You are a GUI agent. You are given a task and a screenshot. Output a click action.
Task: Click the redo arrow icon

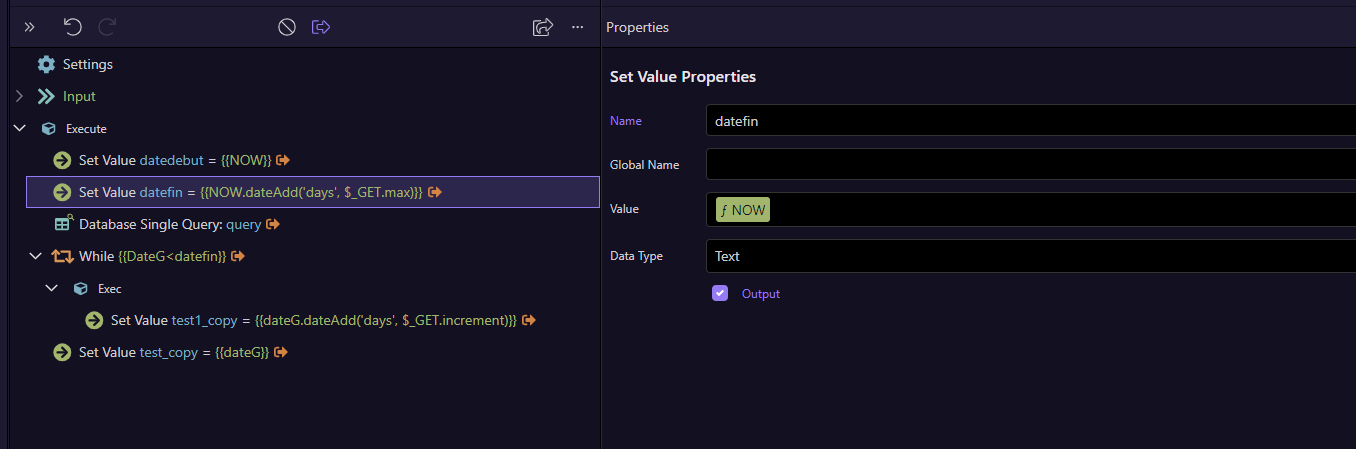pyautogui.click(x=107, y=27)
